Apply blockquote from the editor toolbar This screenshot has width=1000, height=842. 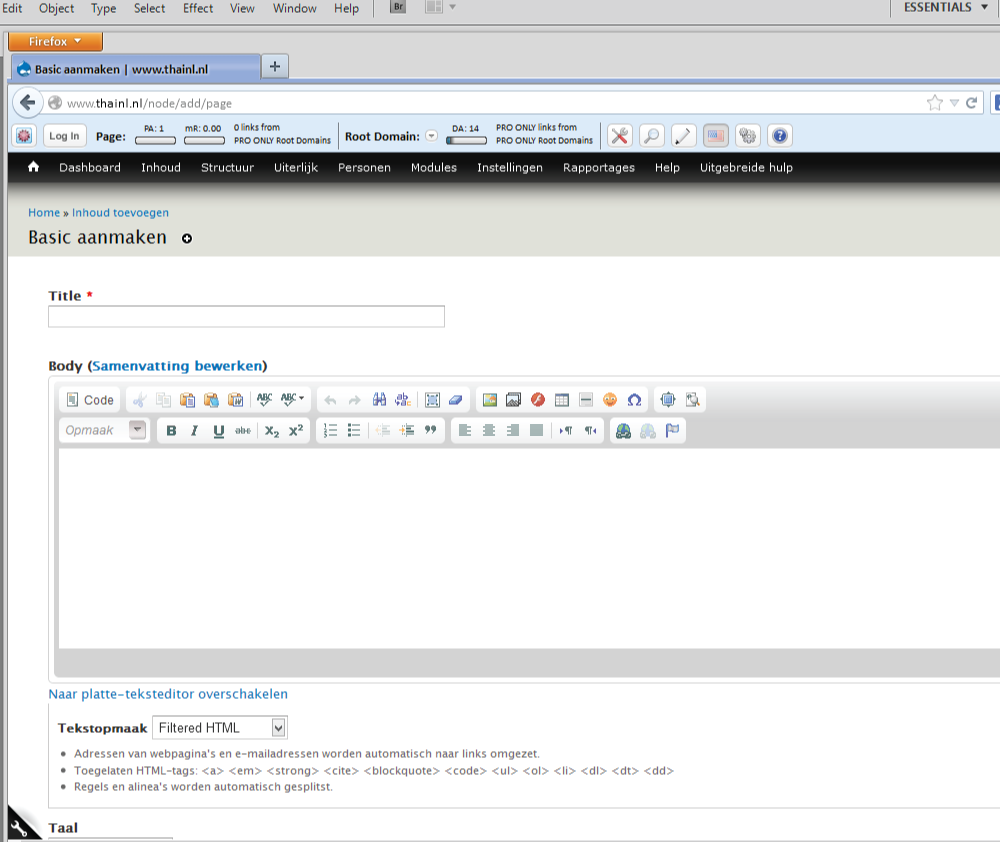431,431
